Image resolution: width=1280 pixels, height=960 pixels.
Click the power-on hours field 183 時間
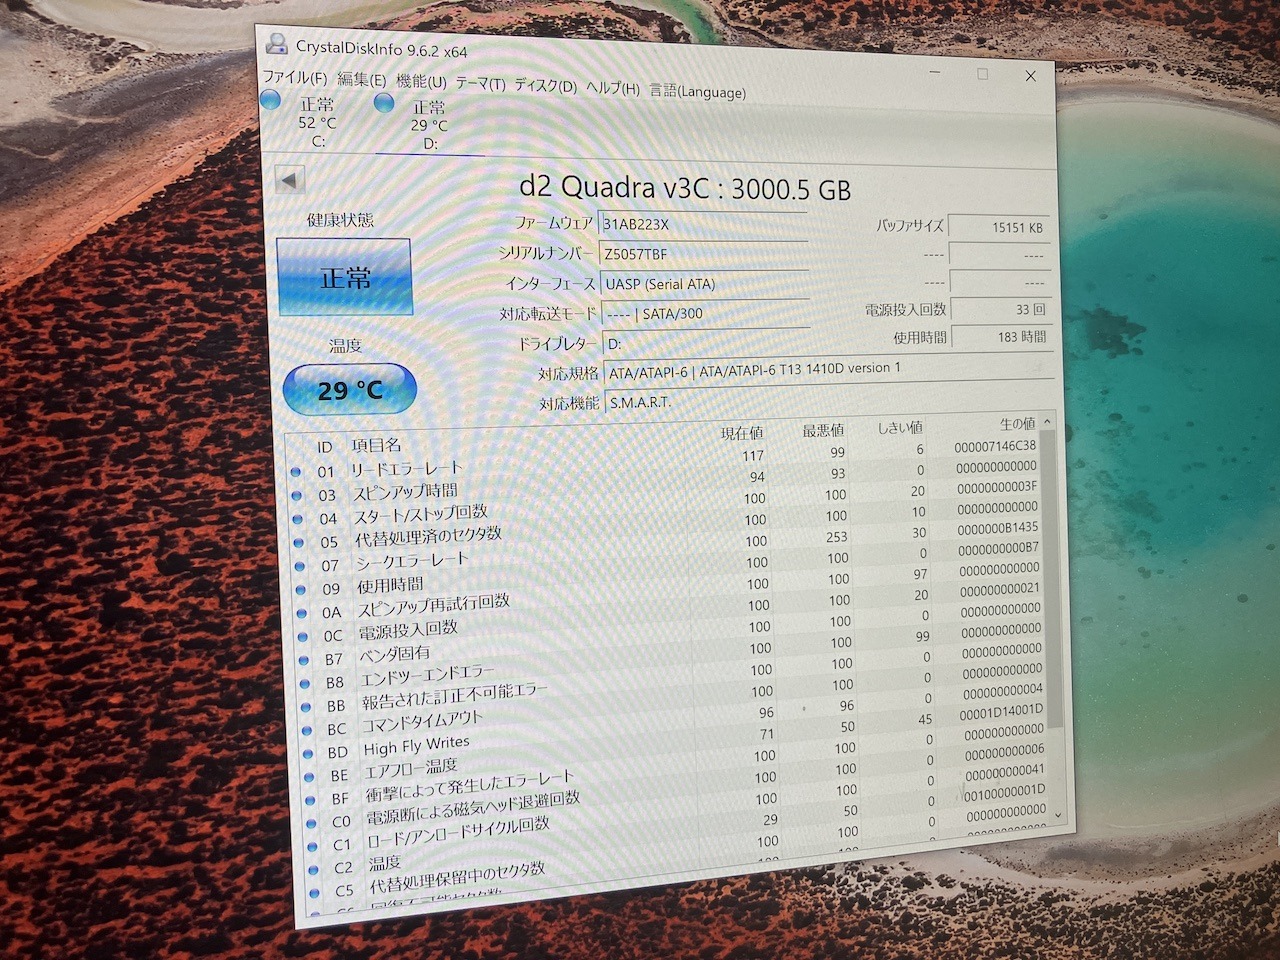tap(1000, 337)
